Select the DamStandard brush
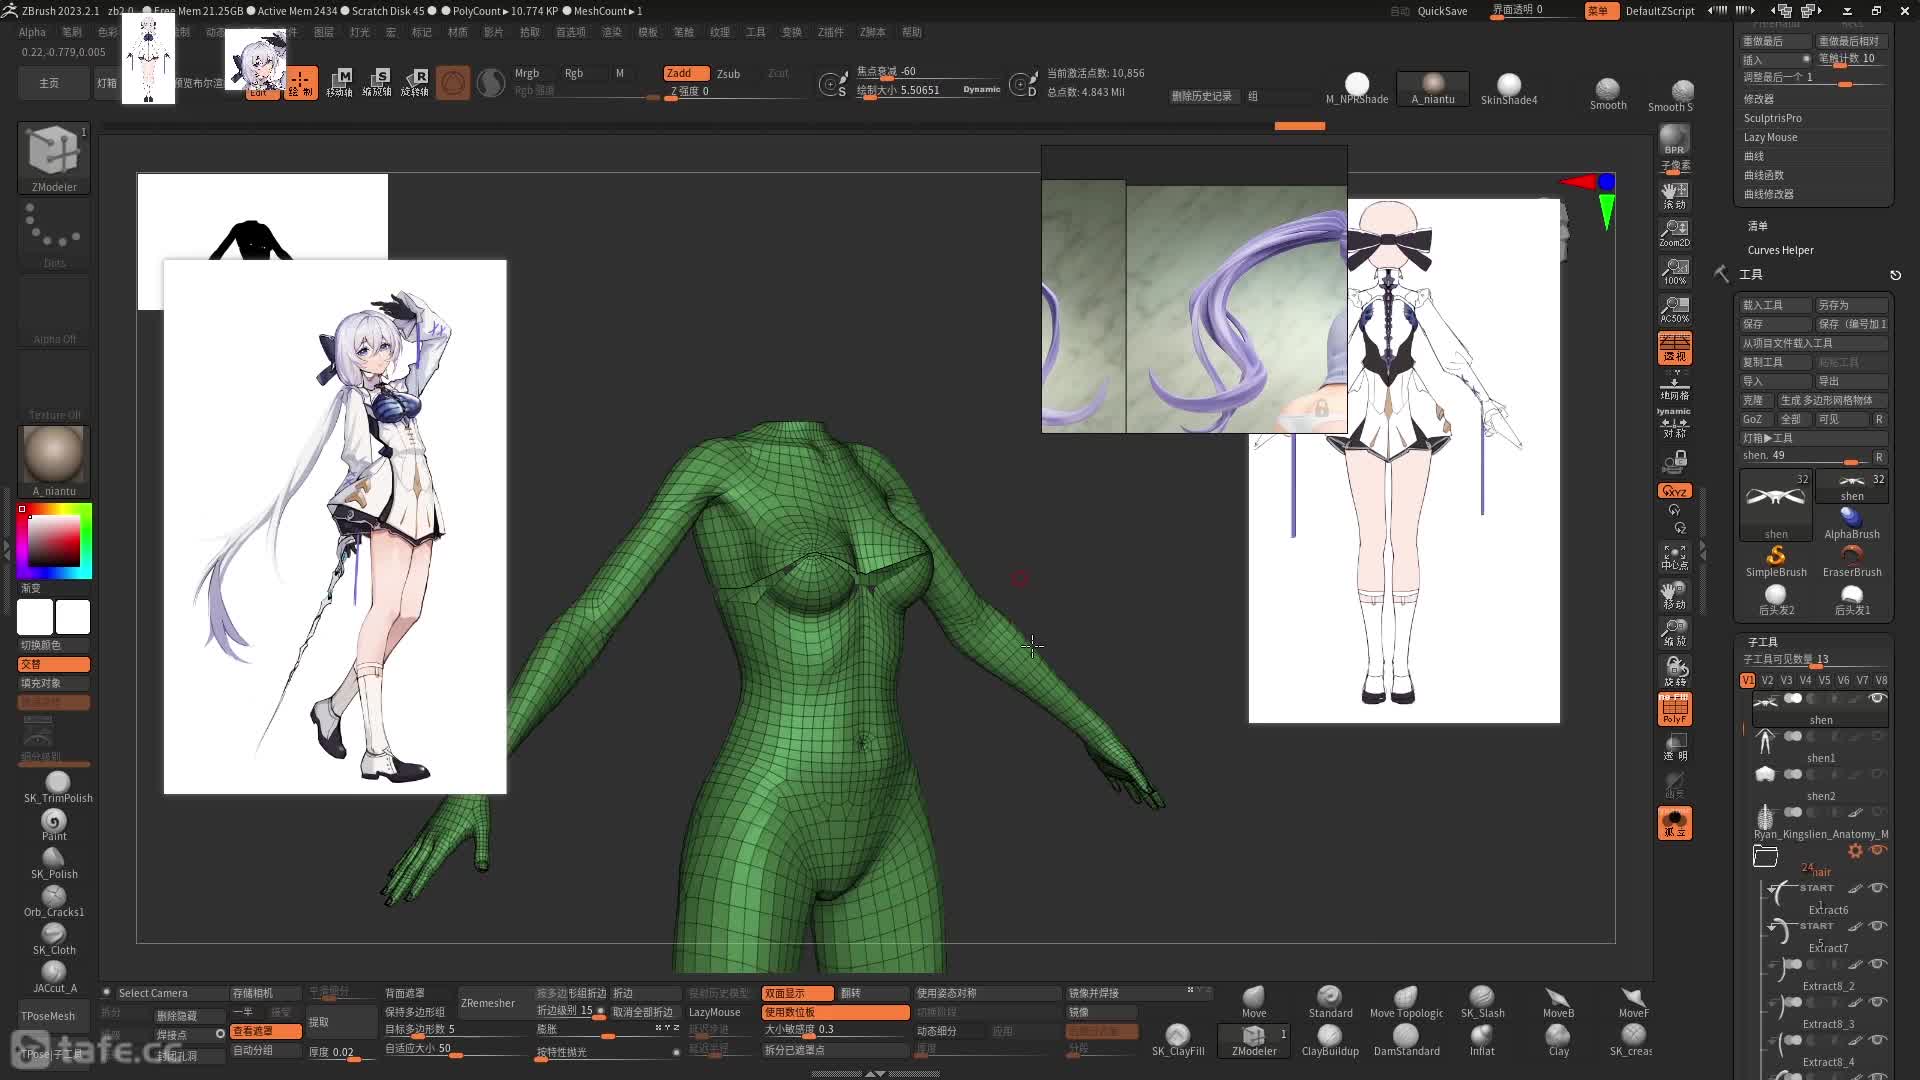 click(x=1406, y=1040)
